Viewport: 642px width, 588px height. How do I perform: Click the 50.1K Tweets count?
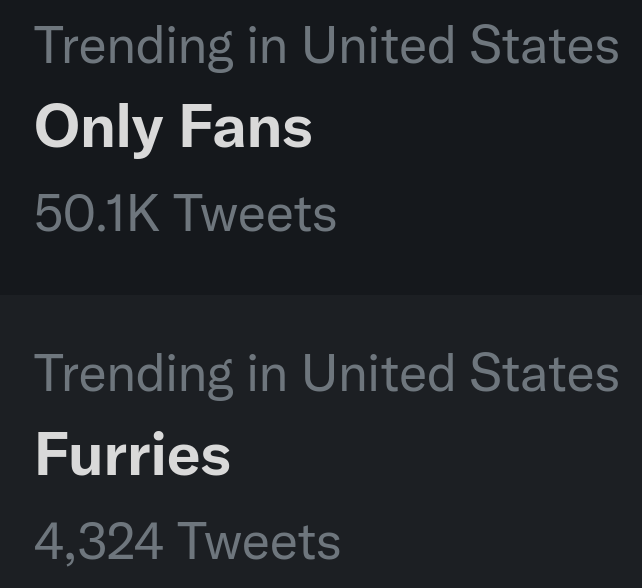pos(185,214)
